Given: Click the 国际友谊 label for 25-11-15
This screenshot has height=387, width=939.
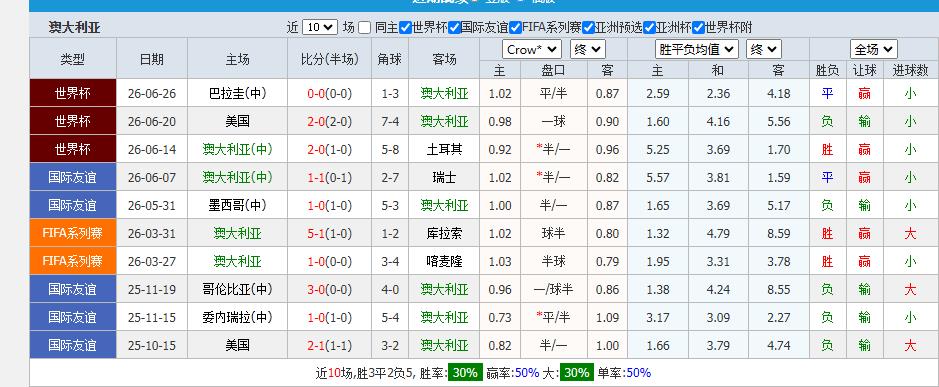Looking at the screenshot, I should click(72, 317).
